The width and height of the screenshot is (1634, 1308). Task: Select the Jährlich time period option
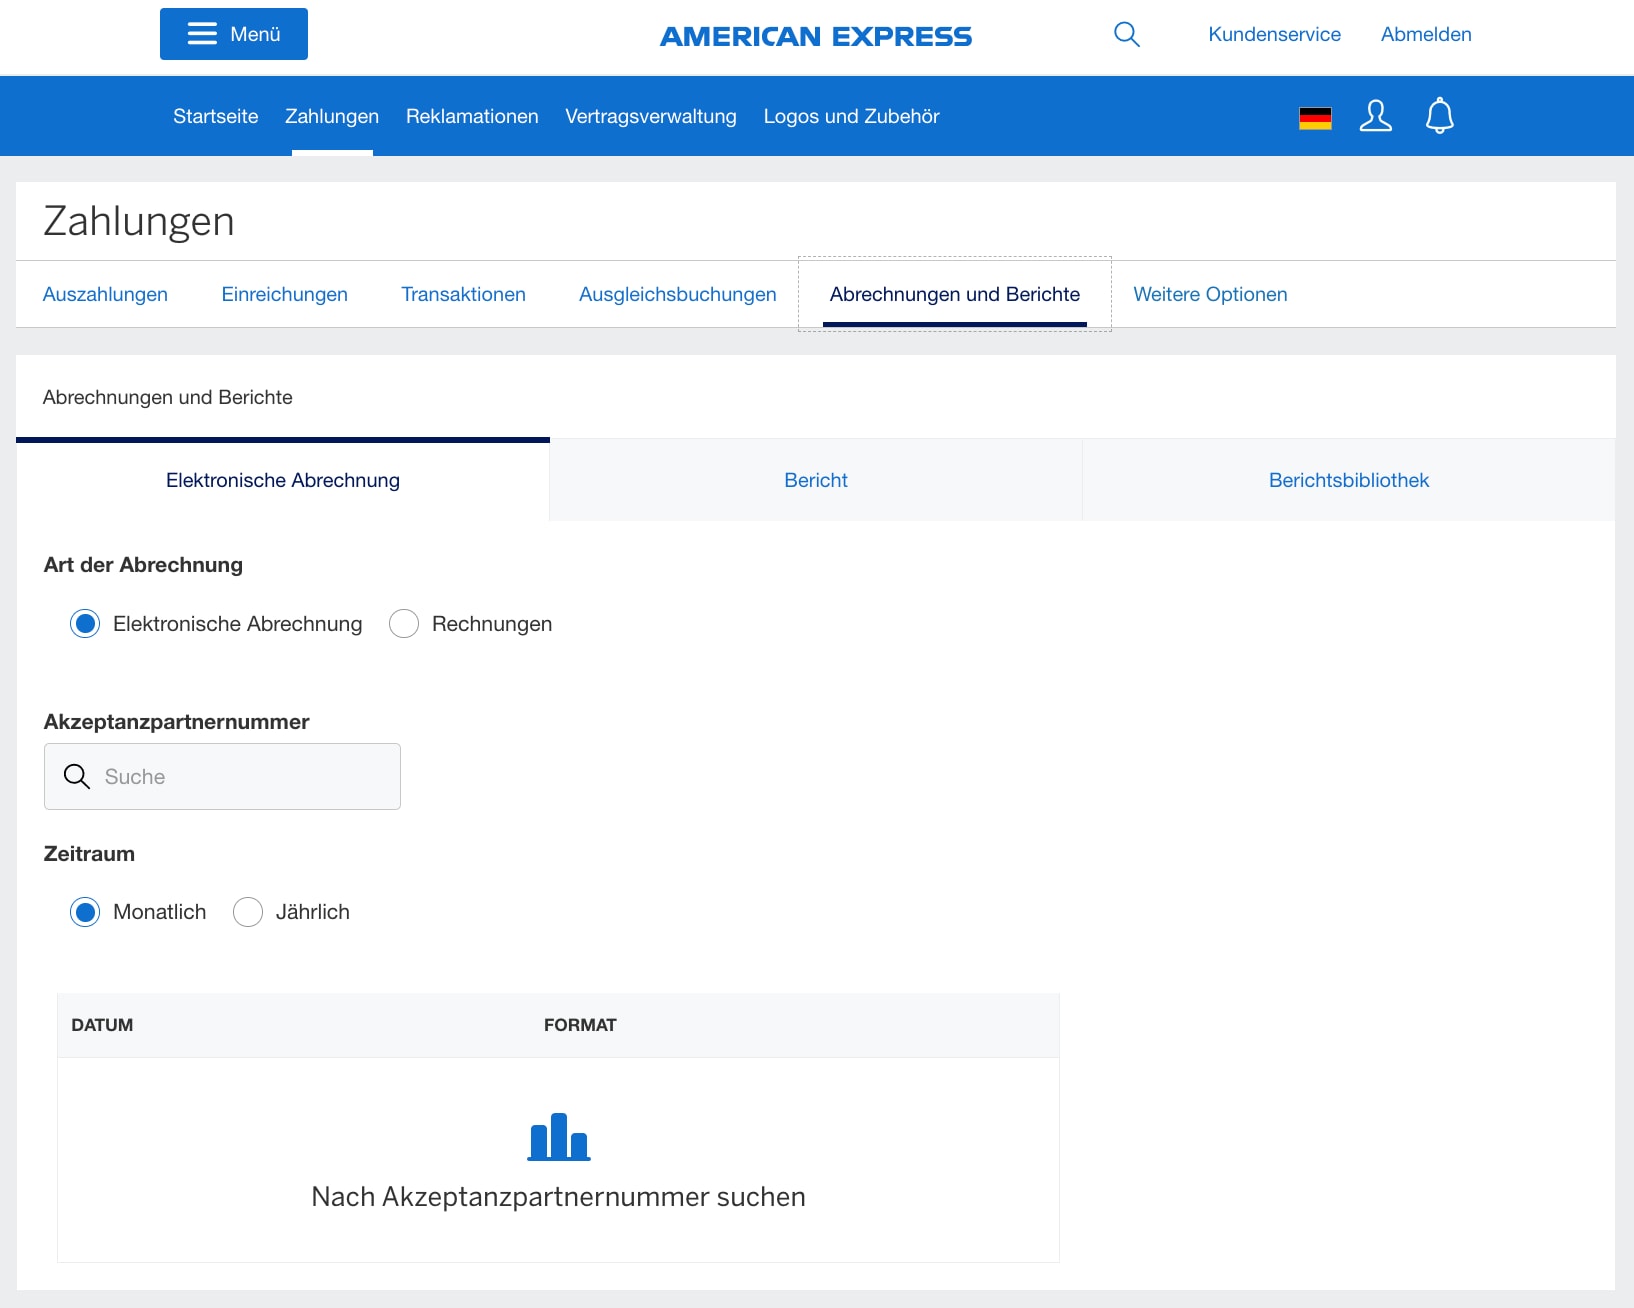coord(247,911)
